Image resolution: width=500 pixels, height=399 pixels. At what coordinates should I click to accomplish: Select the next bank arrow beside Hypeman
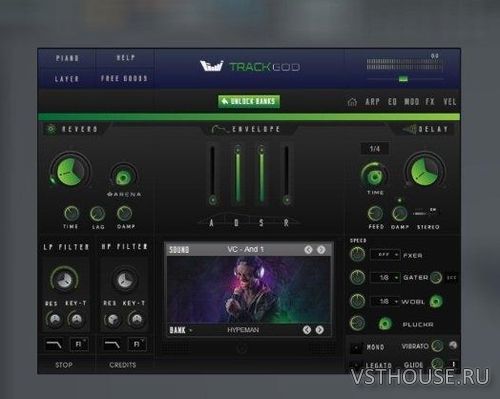pyautogui.click(x=320, y=330)
